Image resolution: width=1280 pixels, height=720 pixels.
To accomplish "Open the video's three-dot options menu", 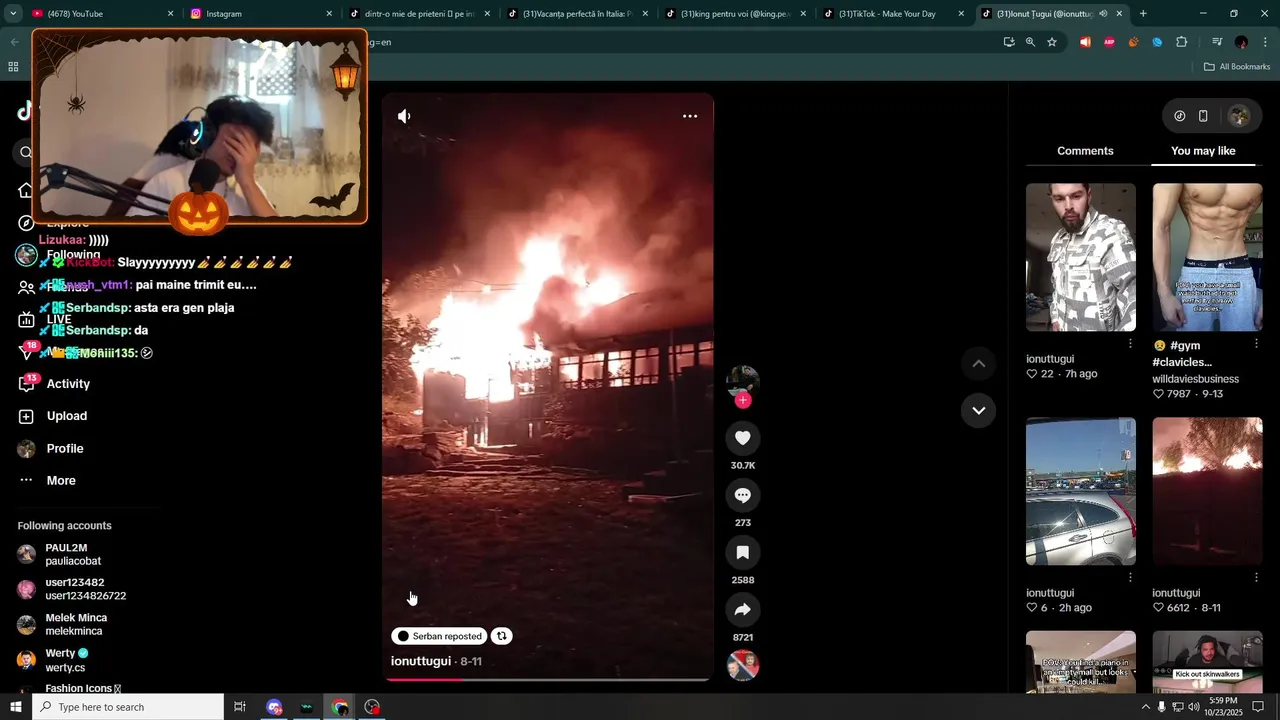I will (x=690, y=116).
